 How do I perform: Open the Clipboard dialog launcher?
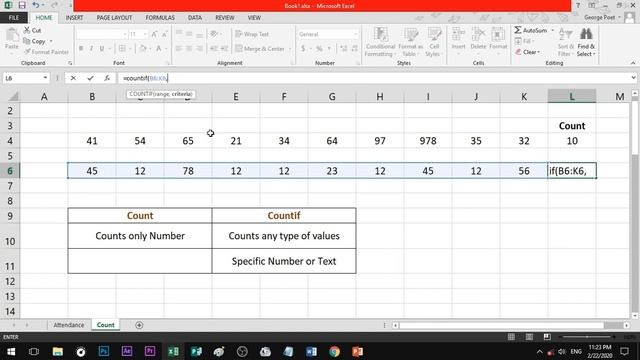70,63
